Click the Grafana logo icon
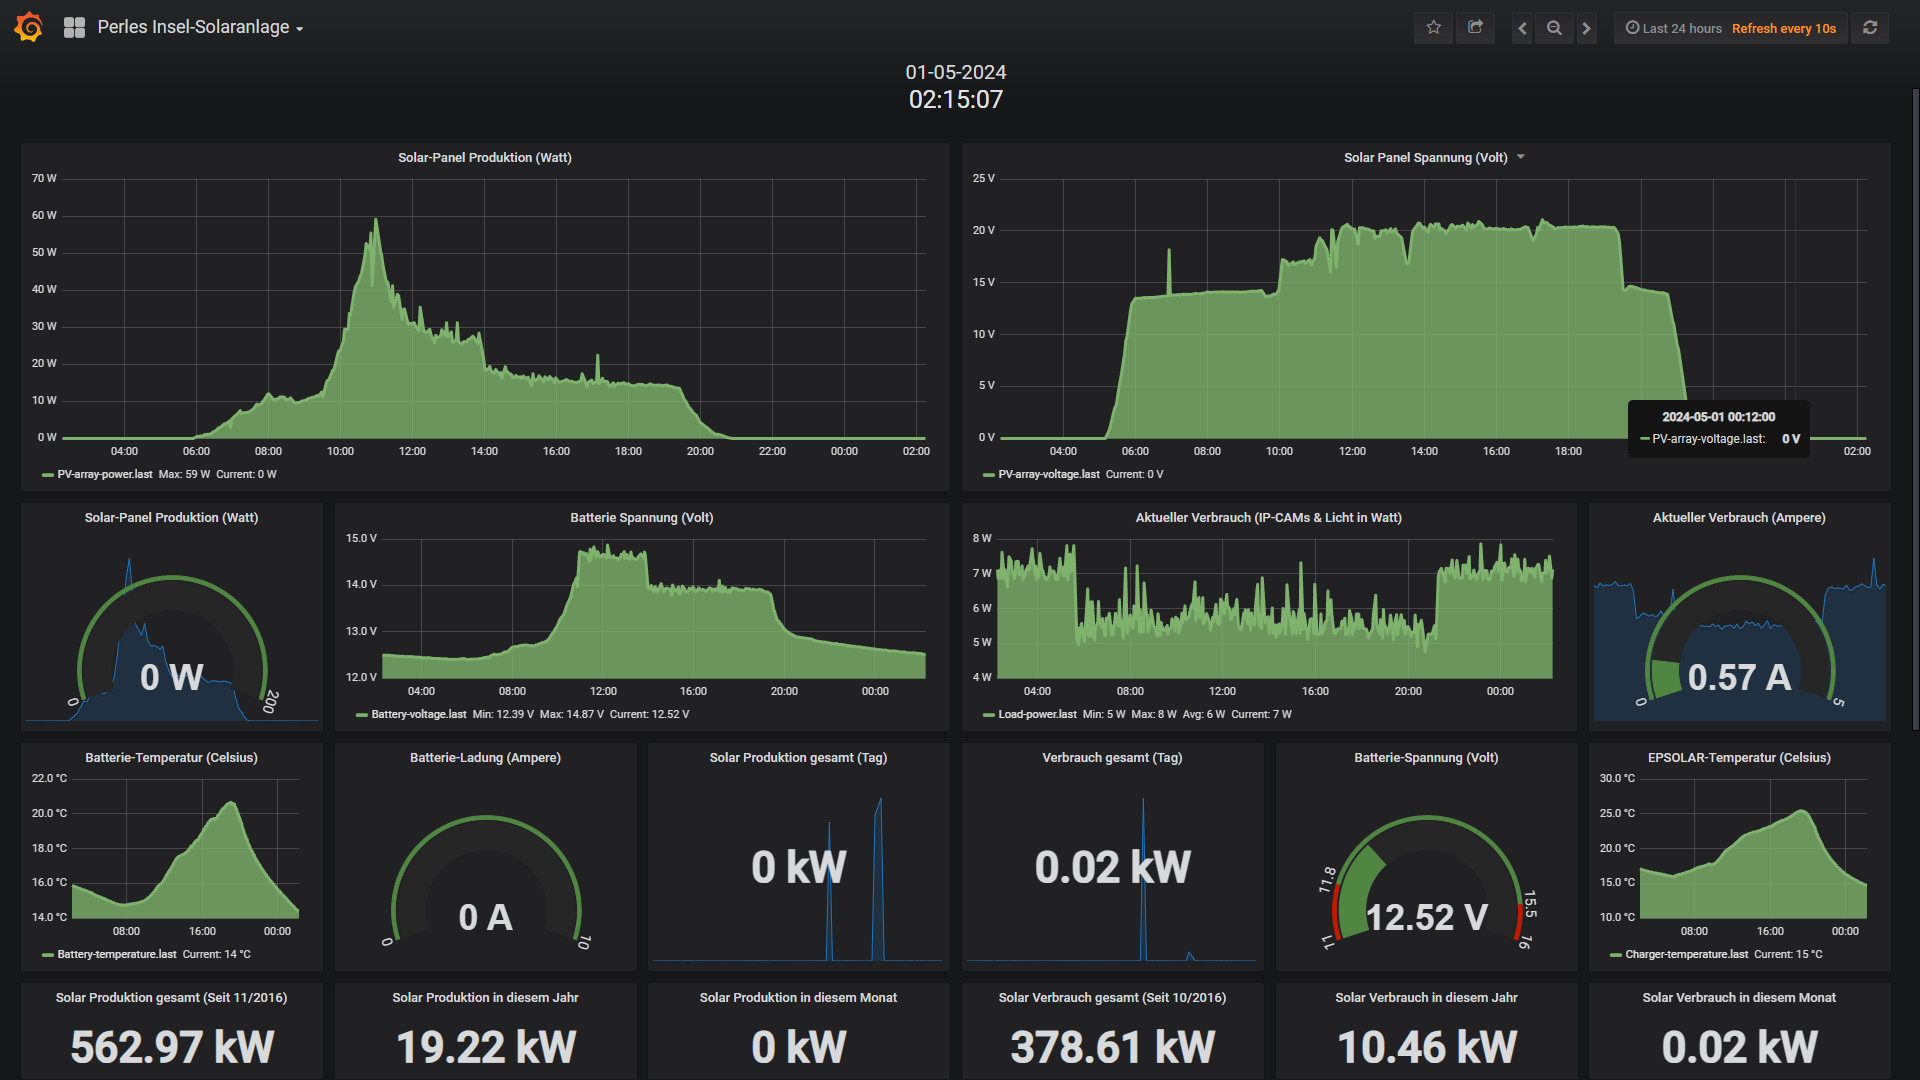 click(x=29, y=27)
